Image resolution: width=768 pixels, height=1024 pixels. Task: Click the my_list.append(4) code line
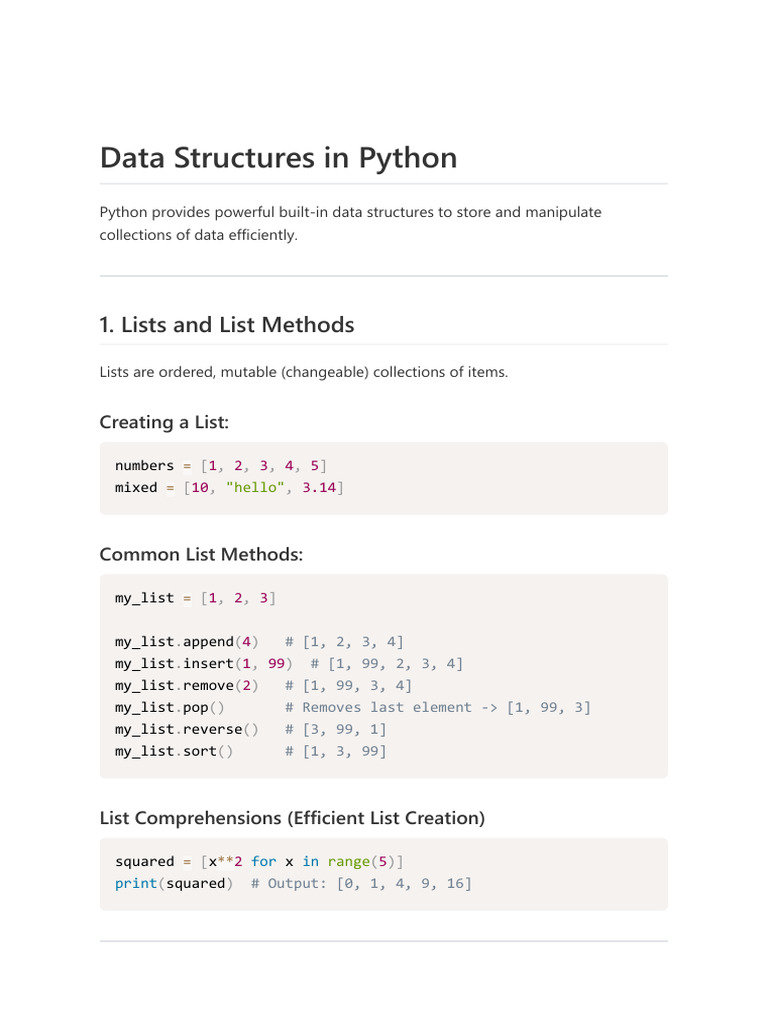click(x=186, y=641)
